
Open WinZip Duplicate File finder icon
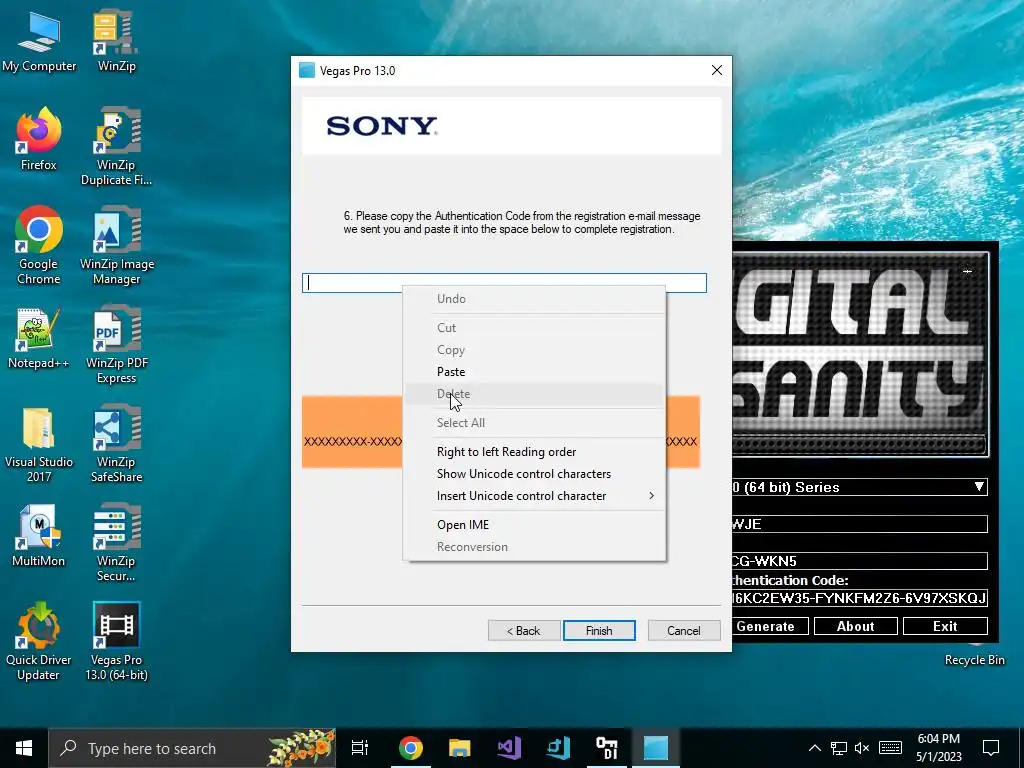116,146
